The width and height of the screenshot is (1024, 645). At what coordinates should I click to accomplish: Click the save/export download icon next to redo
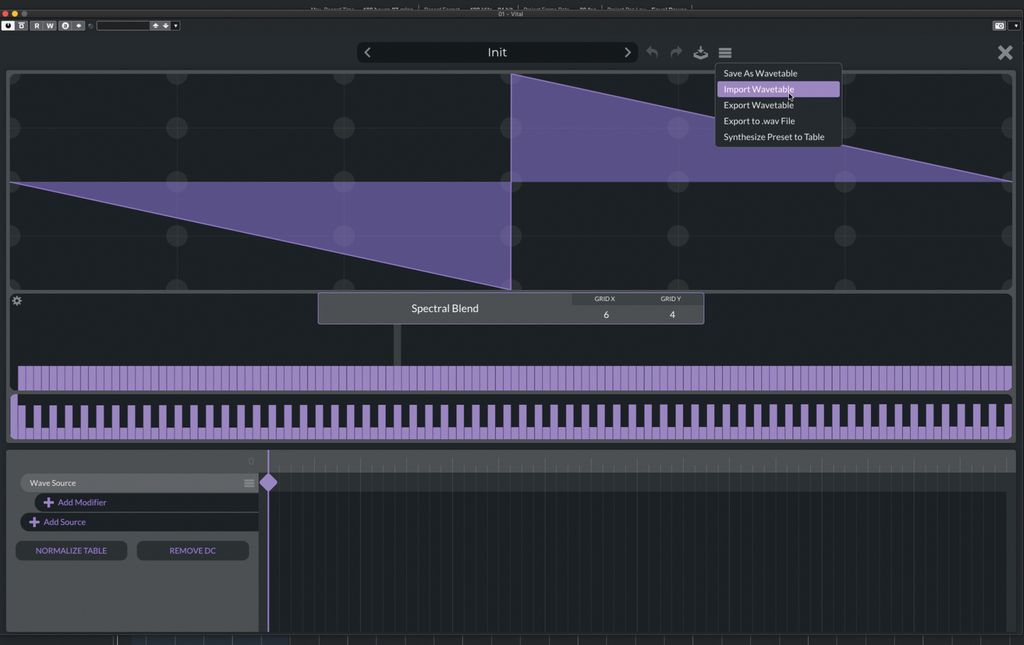tap(700, 53)
